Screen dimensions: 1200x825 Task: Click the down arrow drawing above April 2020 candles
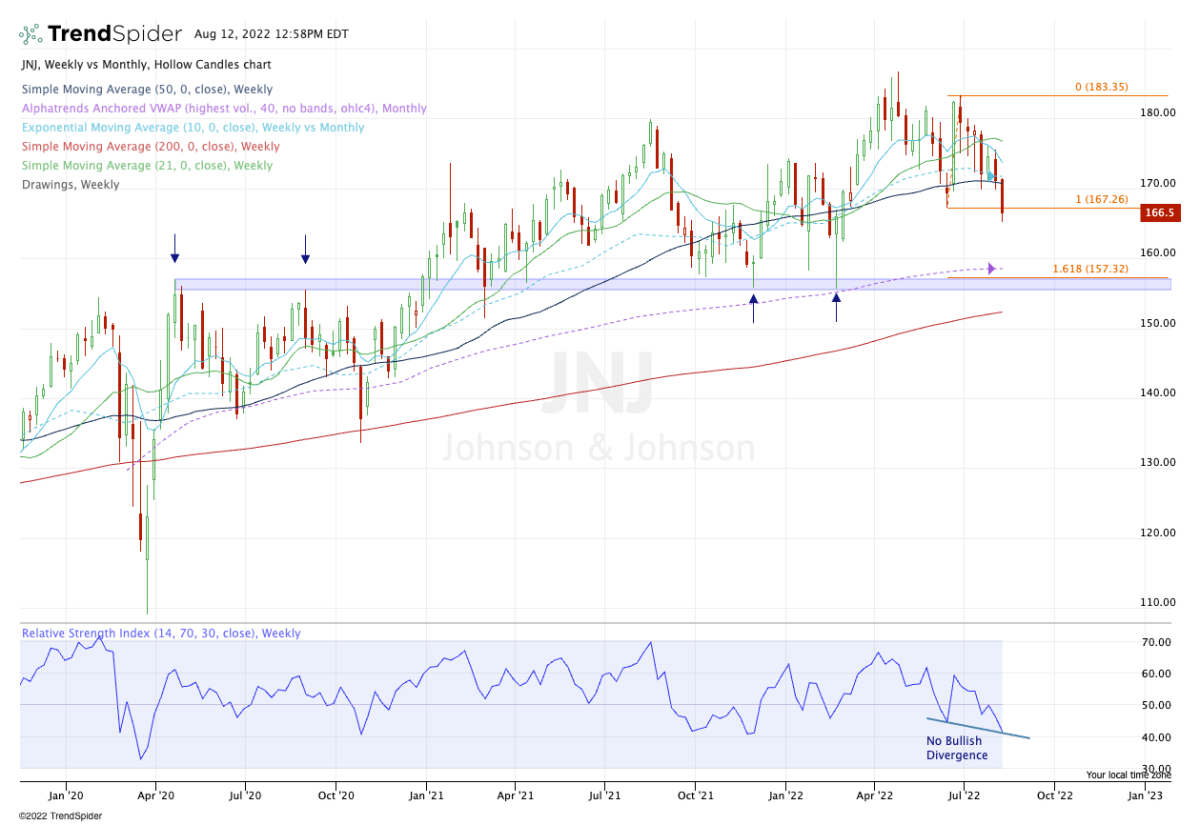point(175,248)
